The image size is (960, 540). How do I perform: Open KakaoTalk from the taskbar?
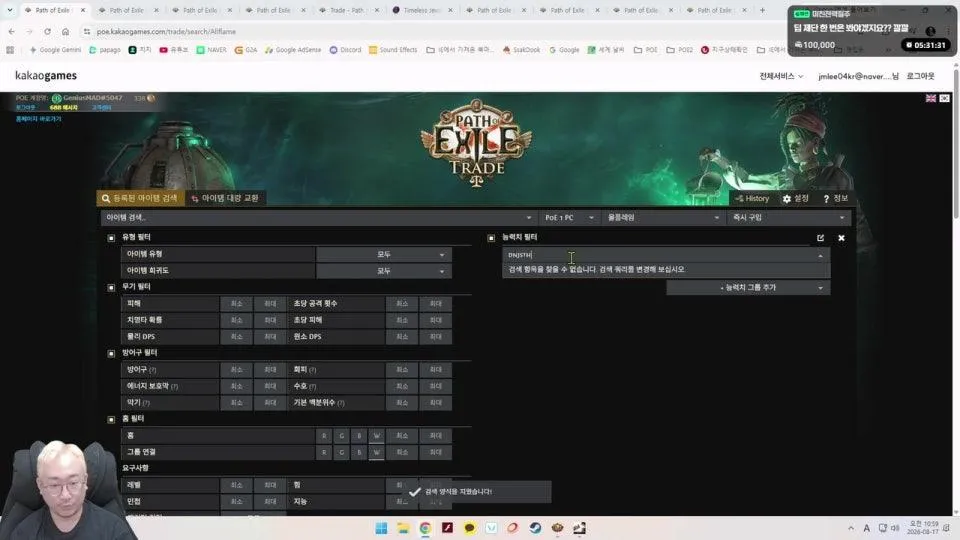point(469,528)
